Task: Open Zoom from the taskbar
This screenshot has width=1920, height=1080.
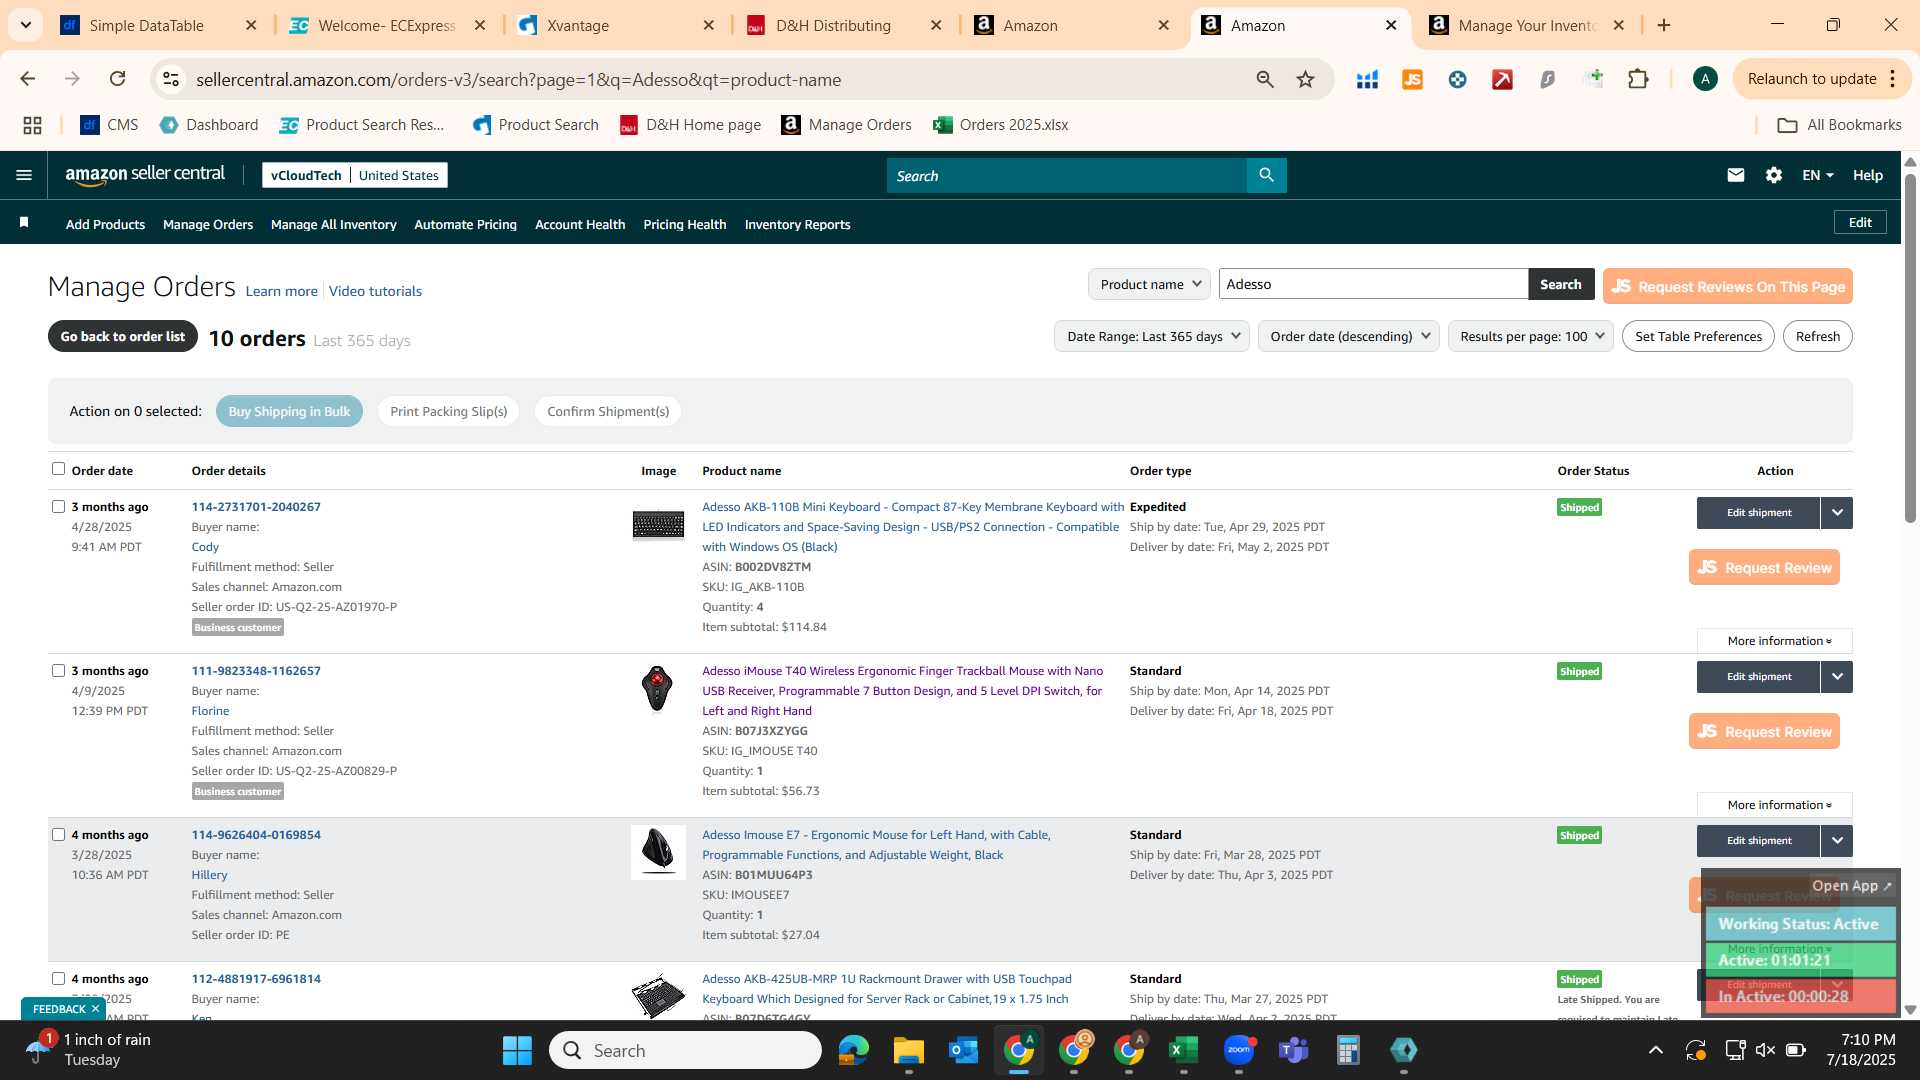Action: 1239,1050
